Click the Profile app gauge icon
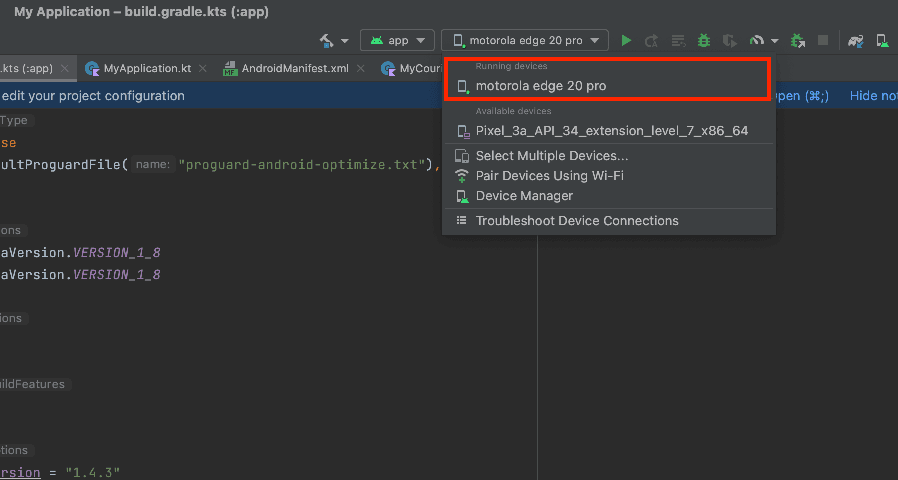898x480 pixels. 757,41
